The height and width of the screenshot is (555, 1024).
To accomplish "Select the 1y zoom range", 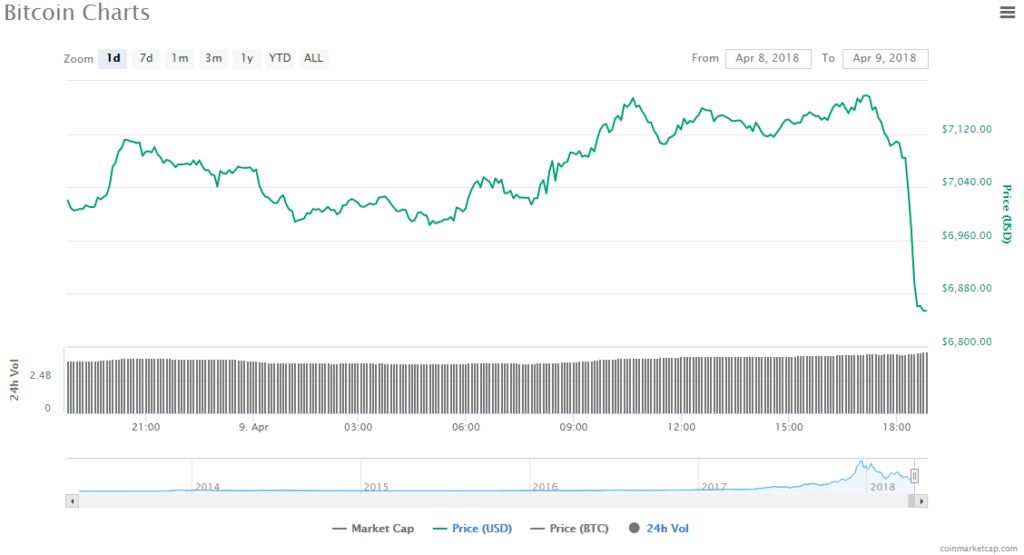I will pyautogui.click(x=246, y=58).
